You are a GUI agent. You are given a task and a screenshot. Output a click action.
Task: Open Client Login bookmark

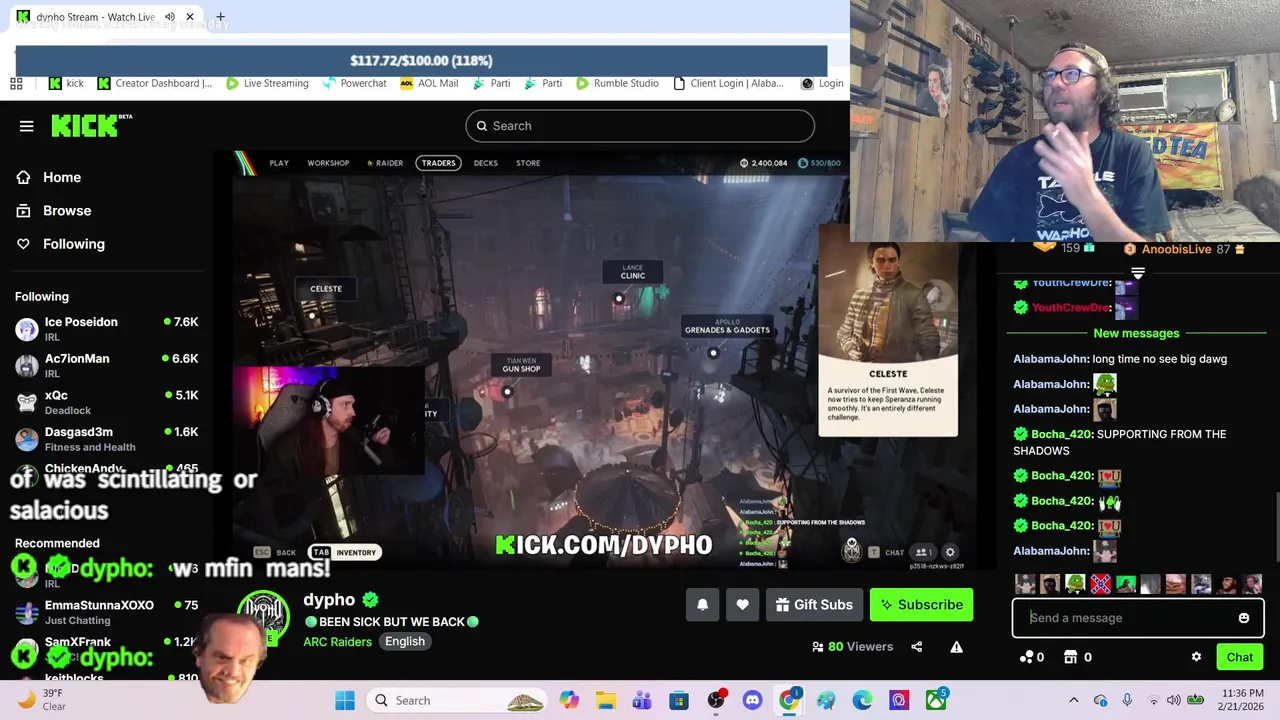tap(728, 83)
